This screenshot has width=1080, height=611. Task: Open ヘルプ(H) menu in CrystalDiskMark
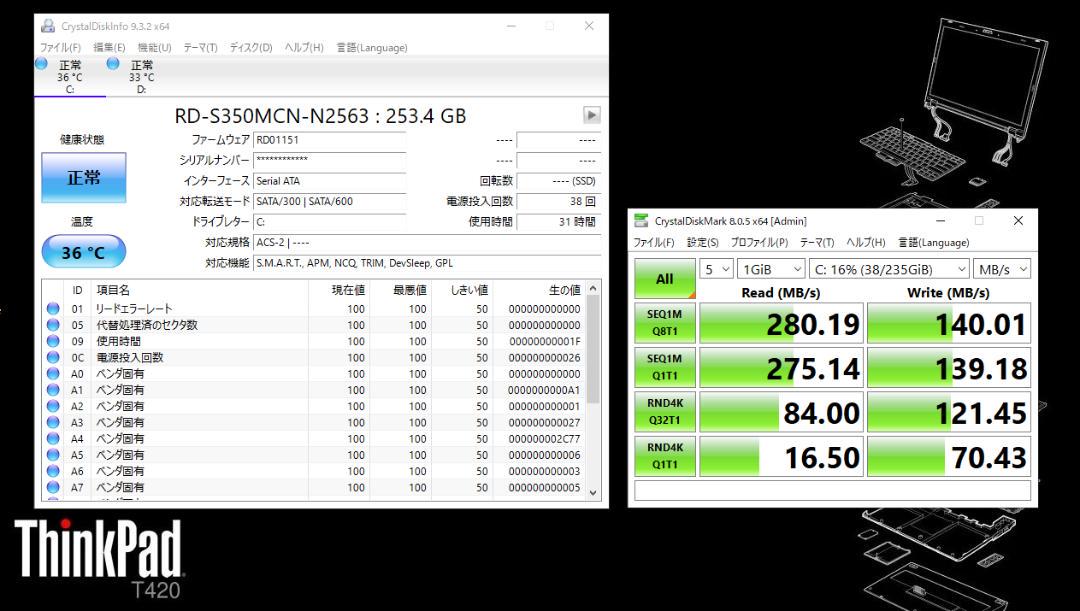click(x=866, y=242)
